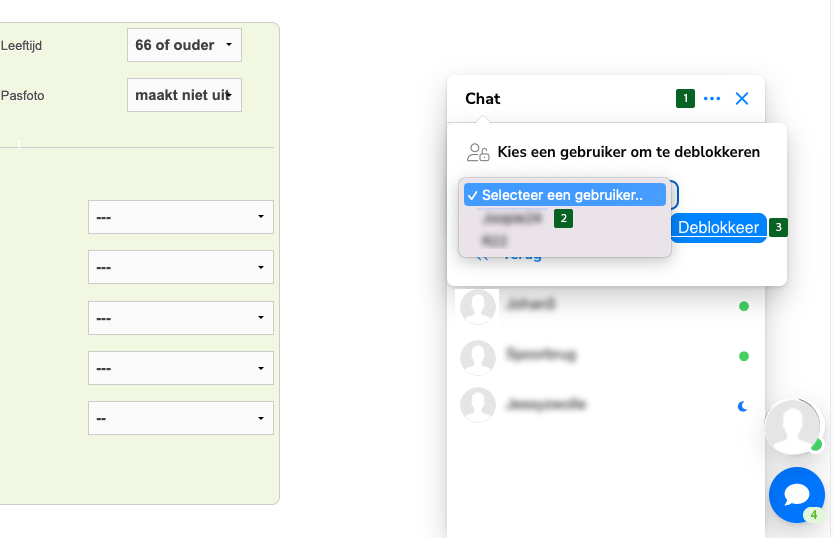Click the third chat contact's avatar
This screenshot has height=538, width=834.
478,404
